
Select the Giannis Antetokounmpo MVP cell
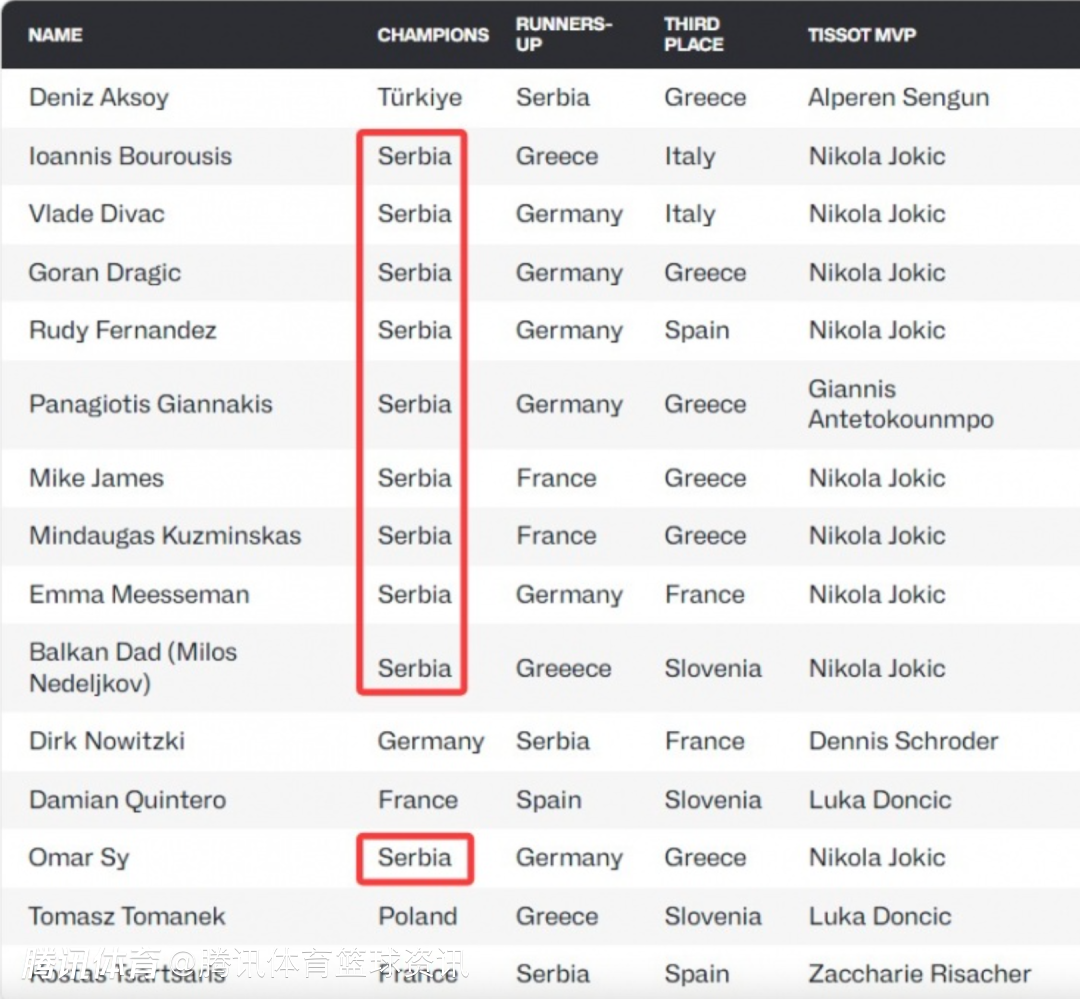pos(900,404)
